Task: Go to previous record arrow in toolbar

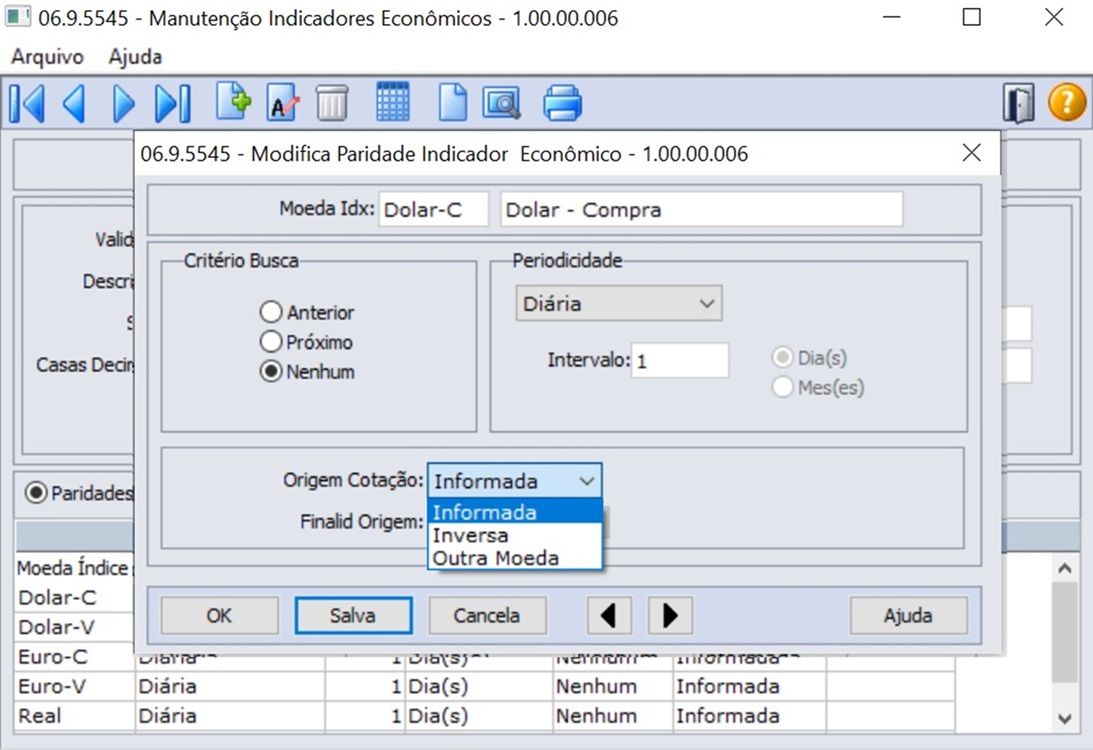Action: click(74, 103)
